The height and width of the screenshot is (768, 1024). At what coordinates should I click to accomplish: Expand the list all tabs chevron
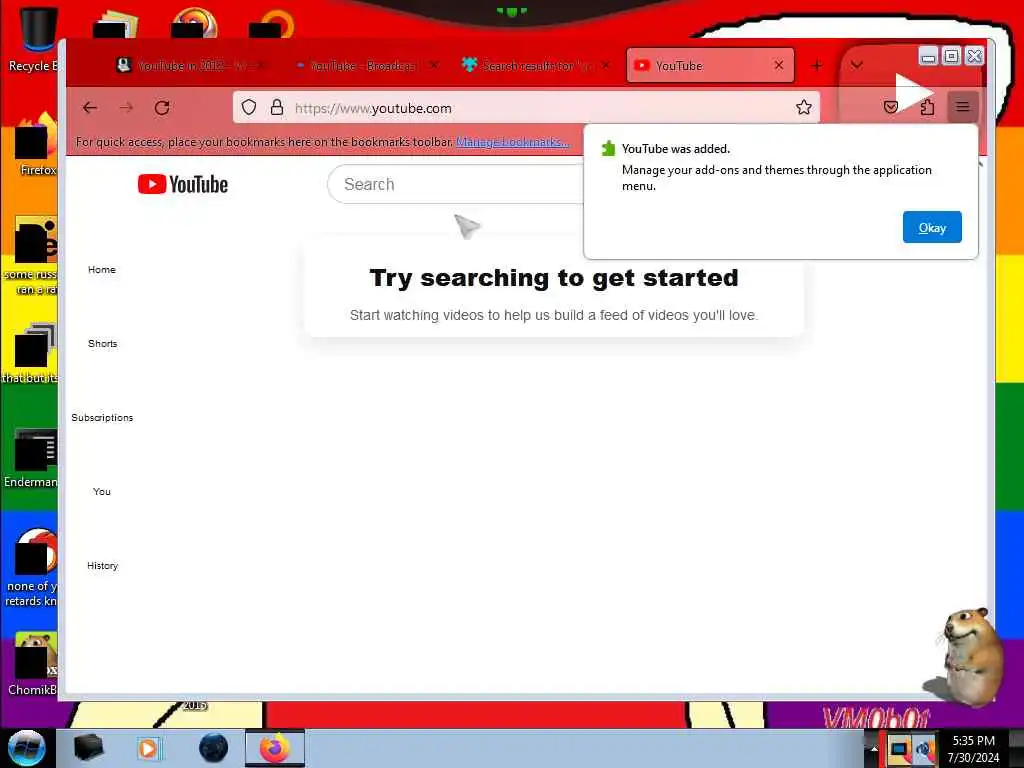[857, 65]
